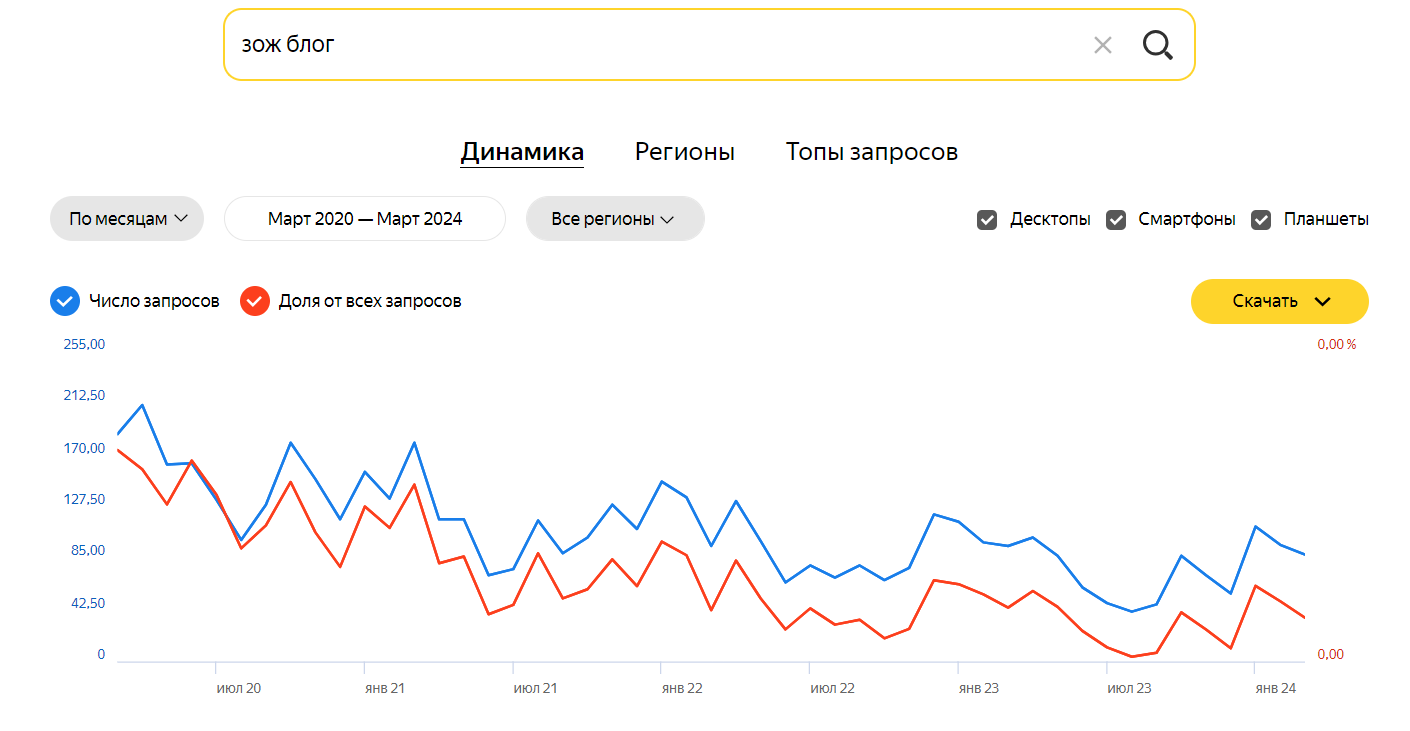The width and height of the screenshot is (1410, 731).
Task: Click the 0,00 % label on right axis
Action: point(1337,344)
